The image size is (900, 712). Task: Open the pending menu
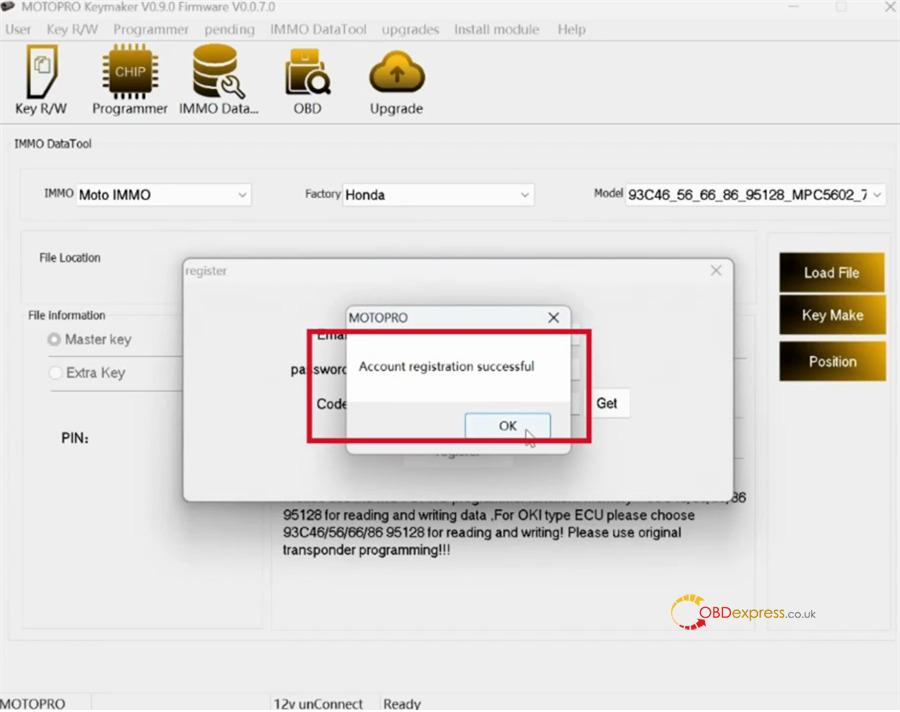pos(230,29)
